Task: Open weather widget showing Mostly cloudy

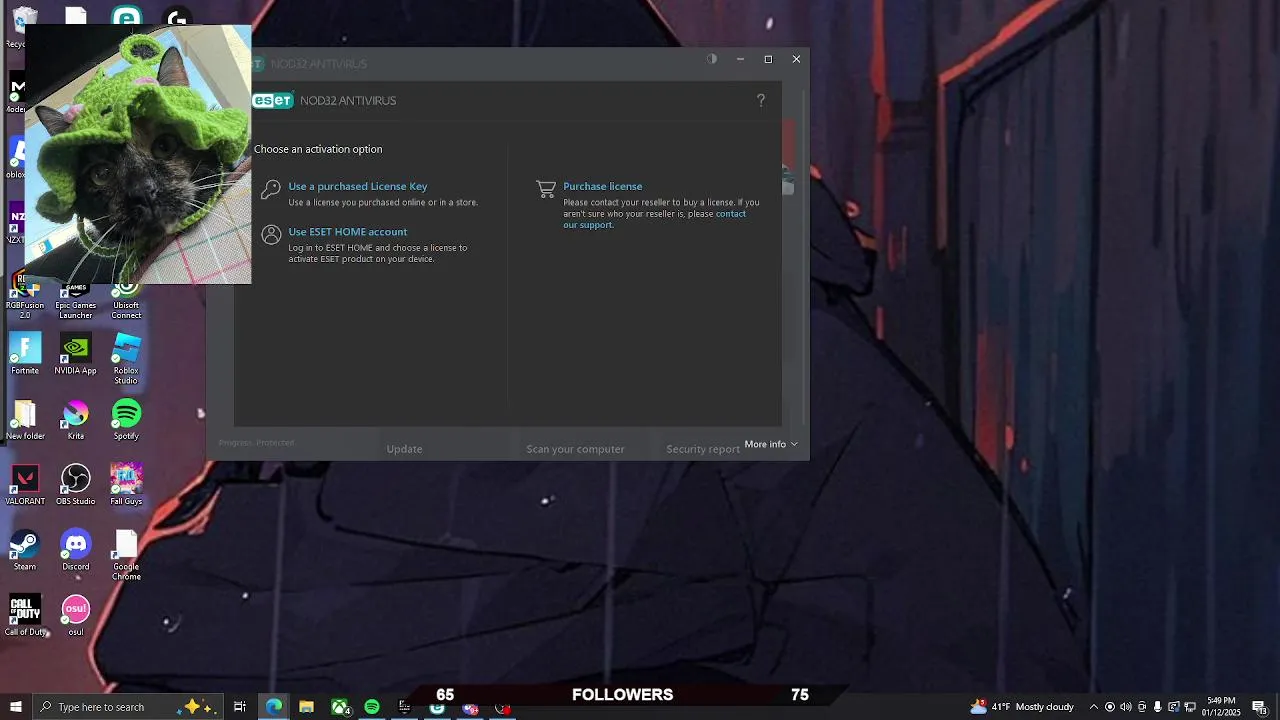Action: (x=1022, y=707)
